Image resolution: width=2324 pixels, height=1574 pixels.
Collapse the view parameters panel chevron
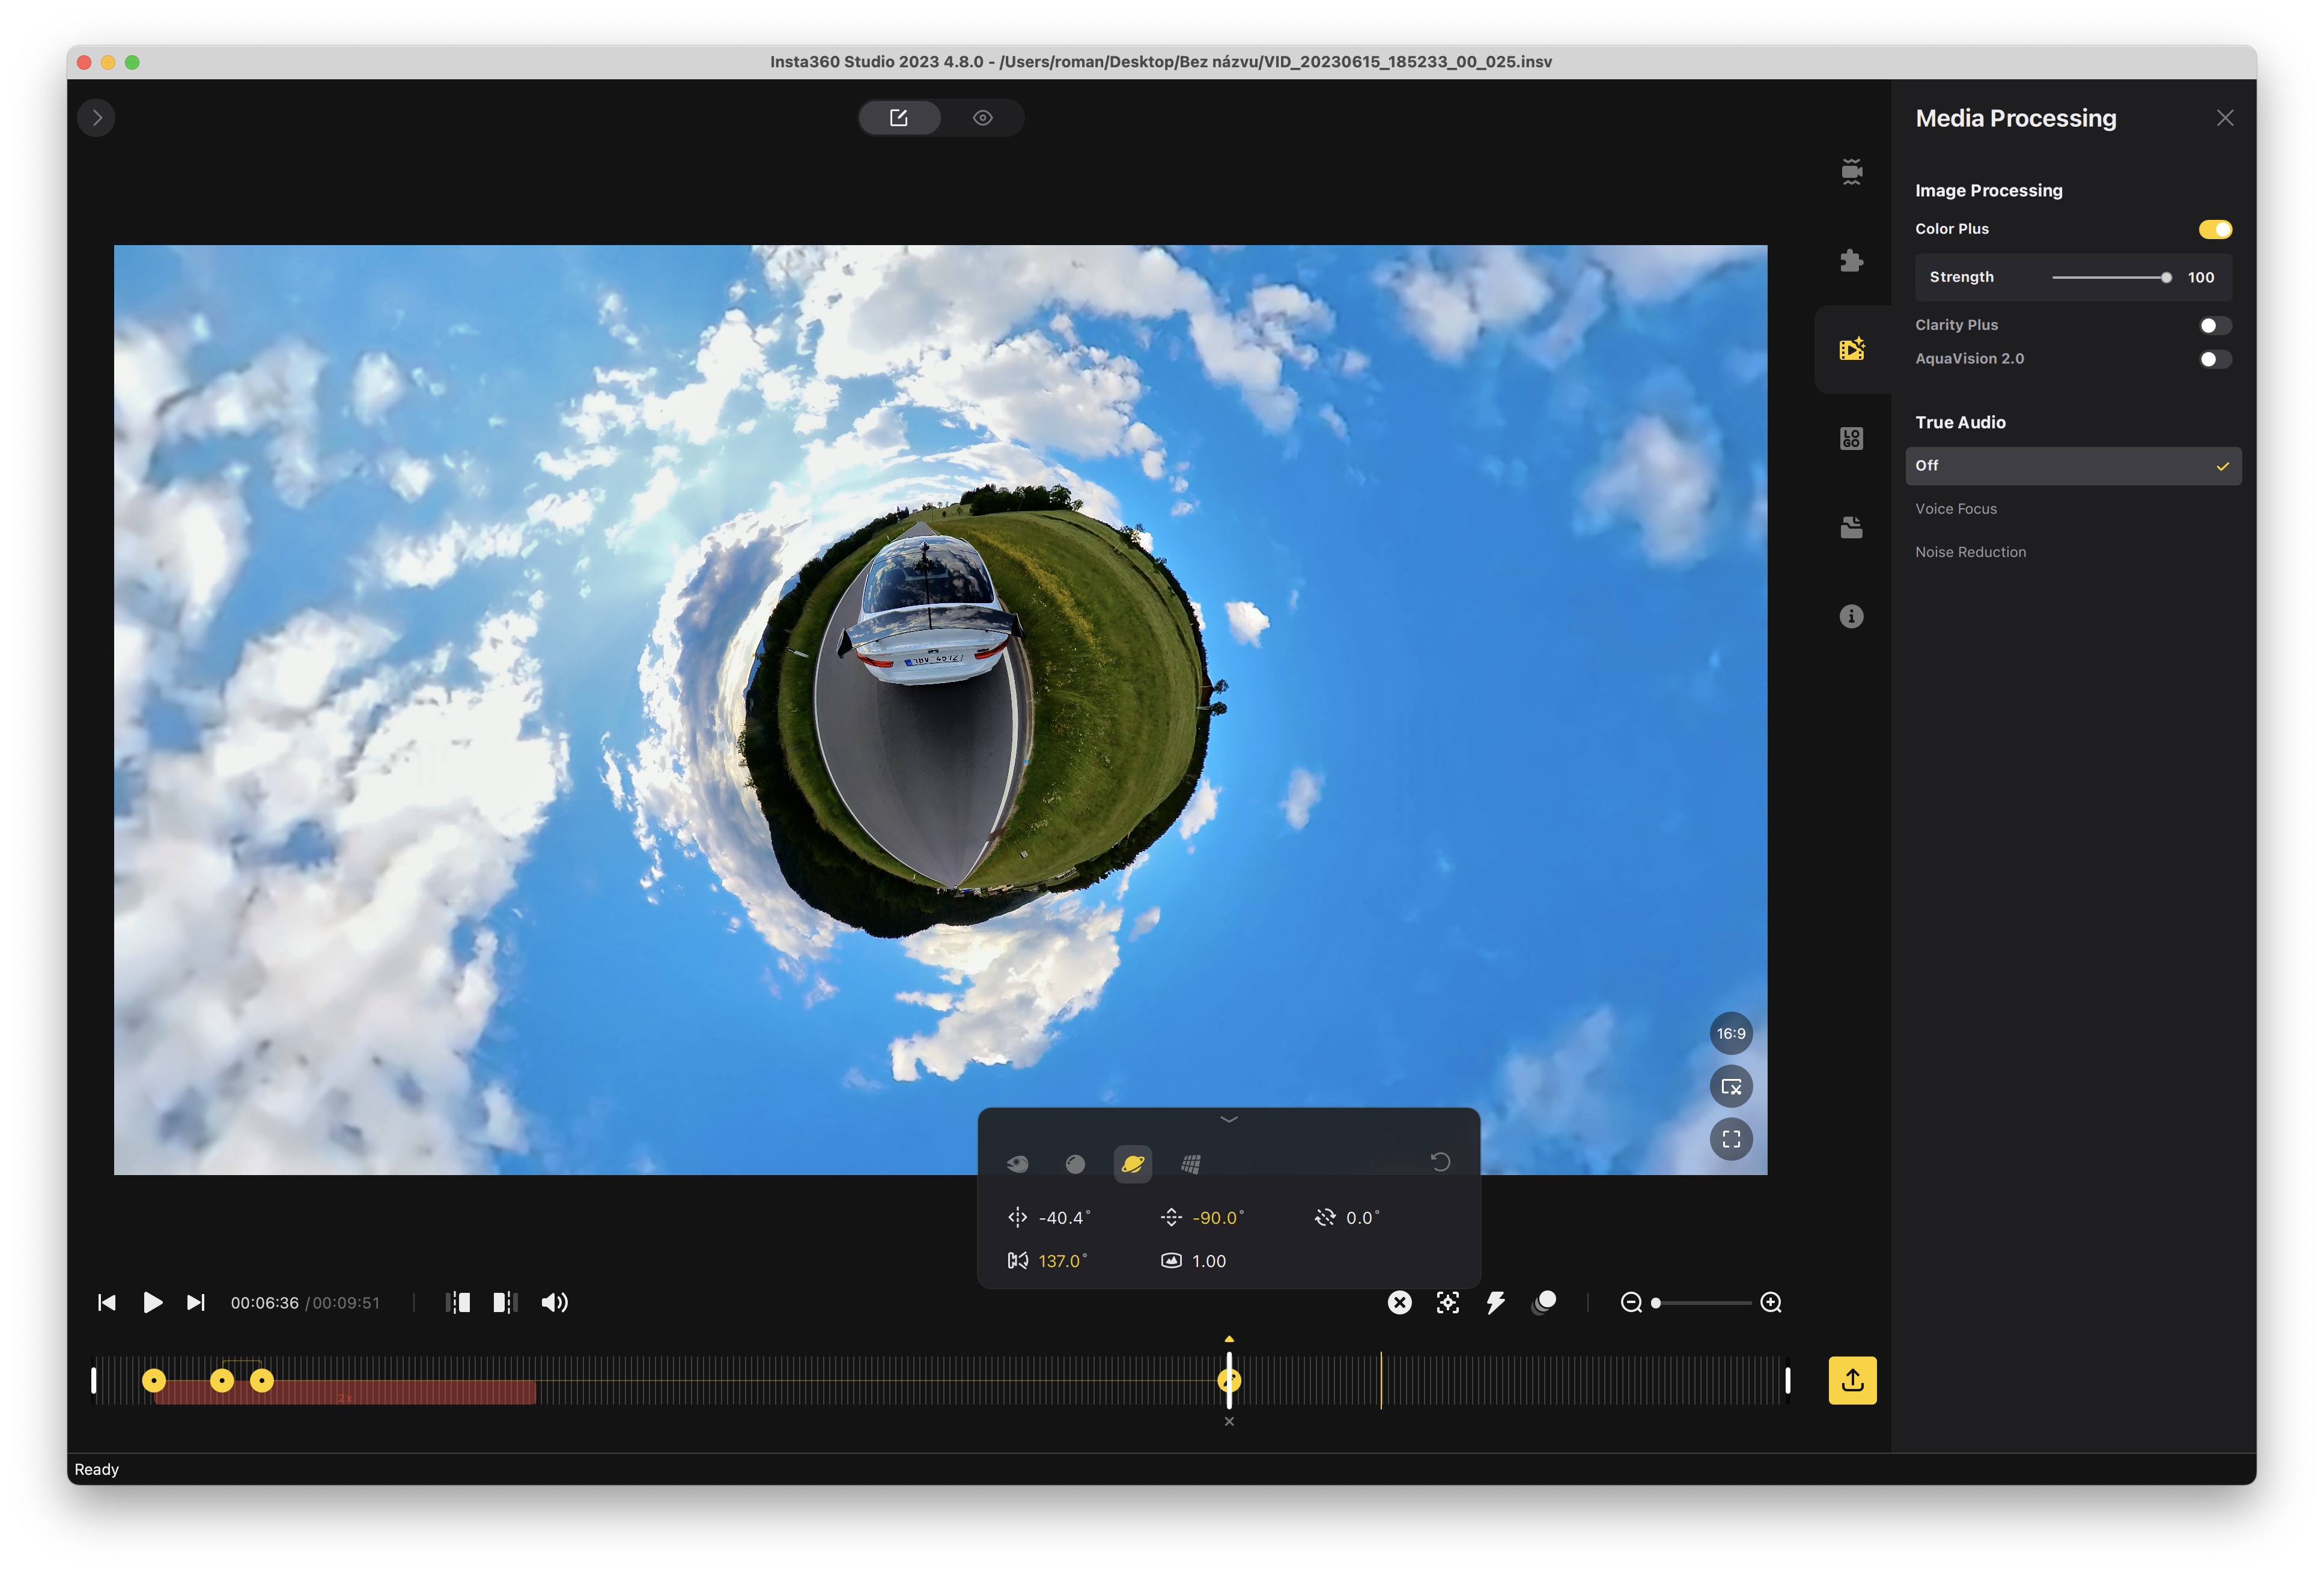click(1229, 1120)
